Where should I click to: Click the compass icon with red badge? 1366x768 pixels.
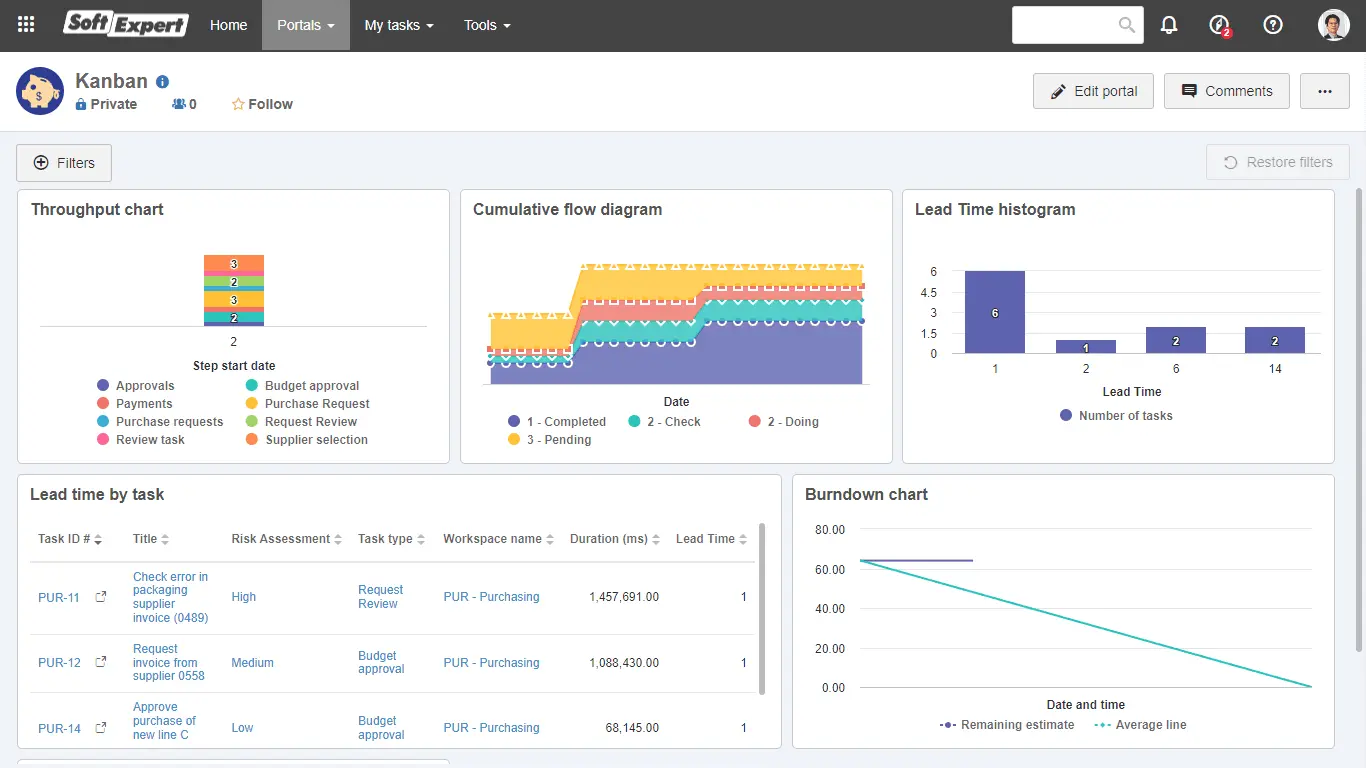point(1219,25)
